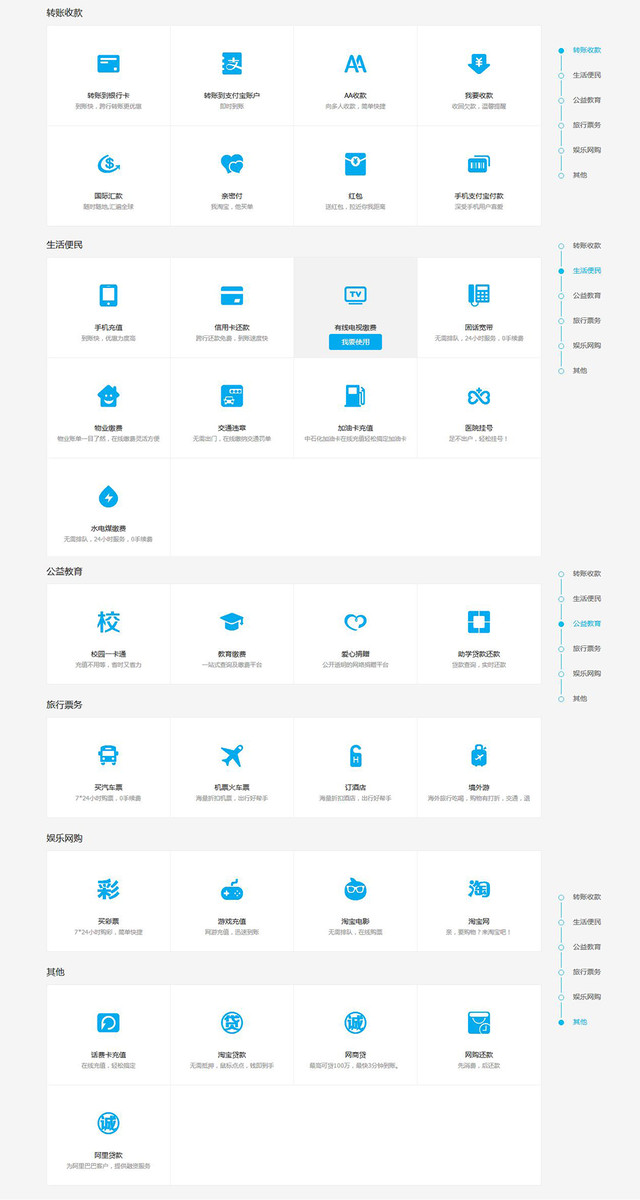The image size is (640, 1200).
Task: Click the 淘宝网 service title link
Action: click(x=479, y=921)
